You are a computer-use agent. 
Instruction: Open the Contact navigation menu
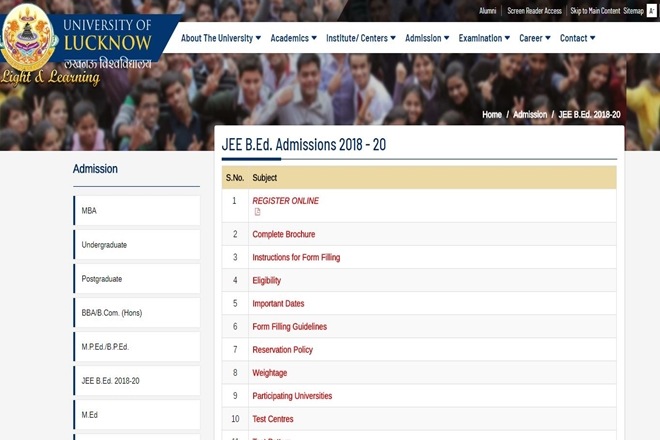pos(577,38)
